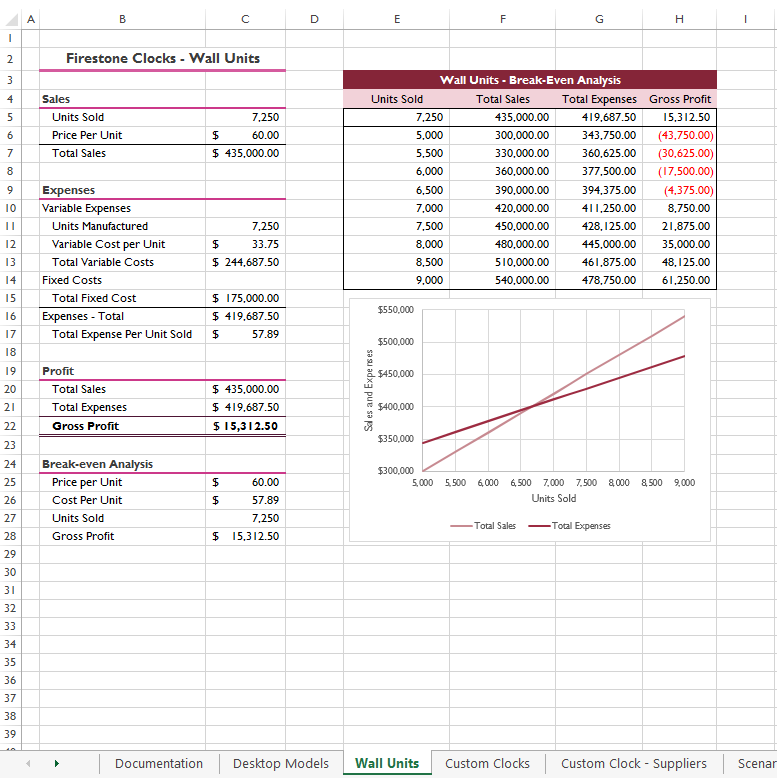The width and height of the screenshot is (777, 778).
Task: Open the Desktop Models sheet tab
Action: point(281,763)
